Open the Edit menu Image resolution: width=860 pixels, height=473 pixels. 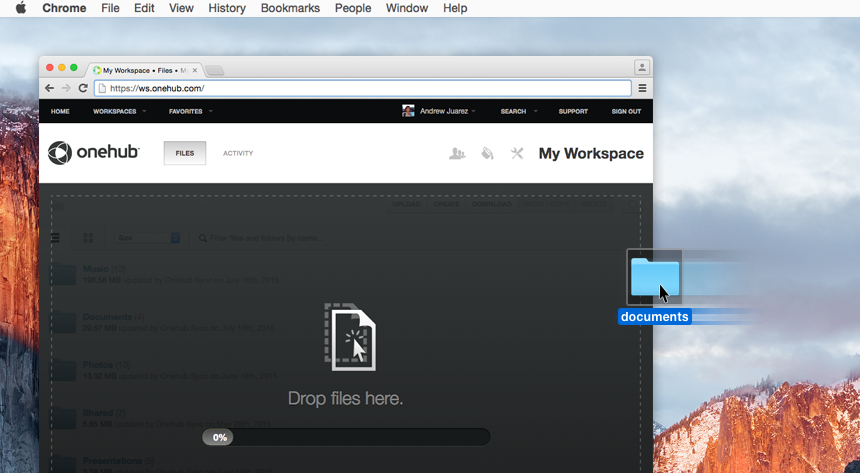(144, 8)
